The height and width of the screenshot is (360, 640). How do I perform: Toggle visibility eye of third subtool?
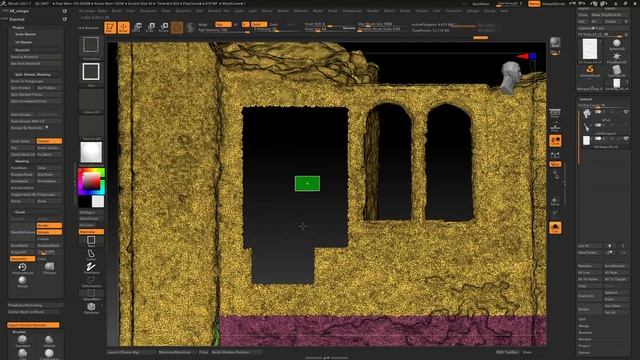(626, 139)
